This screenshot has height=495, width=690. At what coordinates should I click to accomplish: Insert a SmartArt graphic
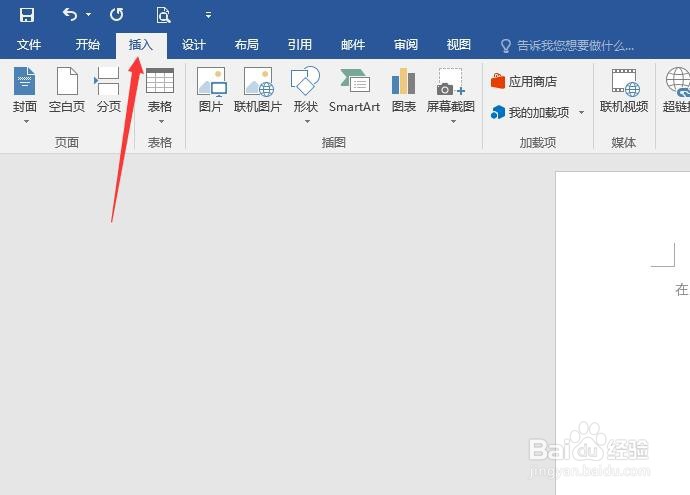[355, 90]
